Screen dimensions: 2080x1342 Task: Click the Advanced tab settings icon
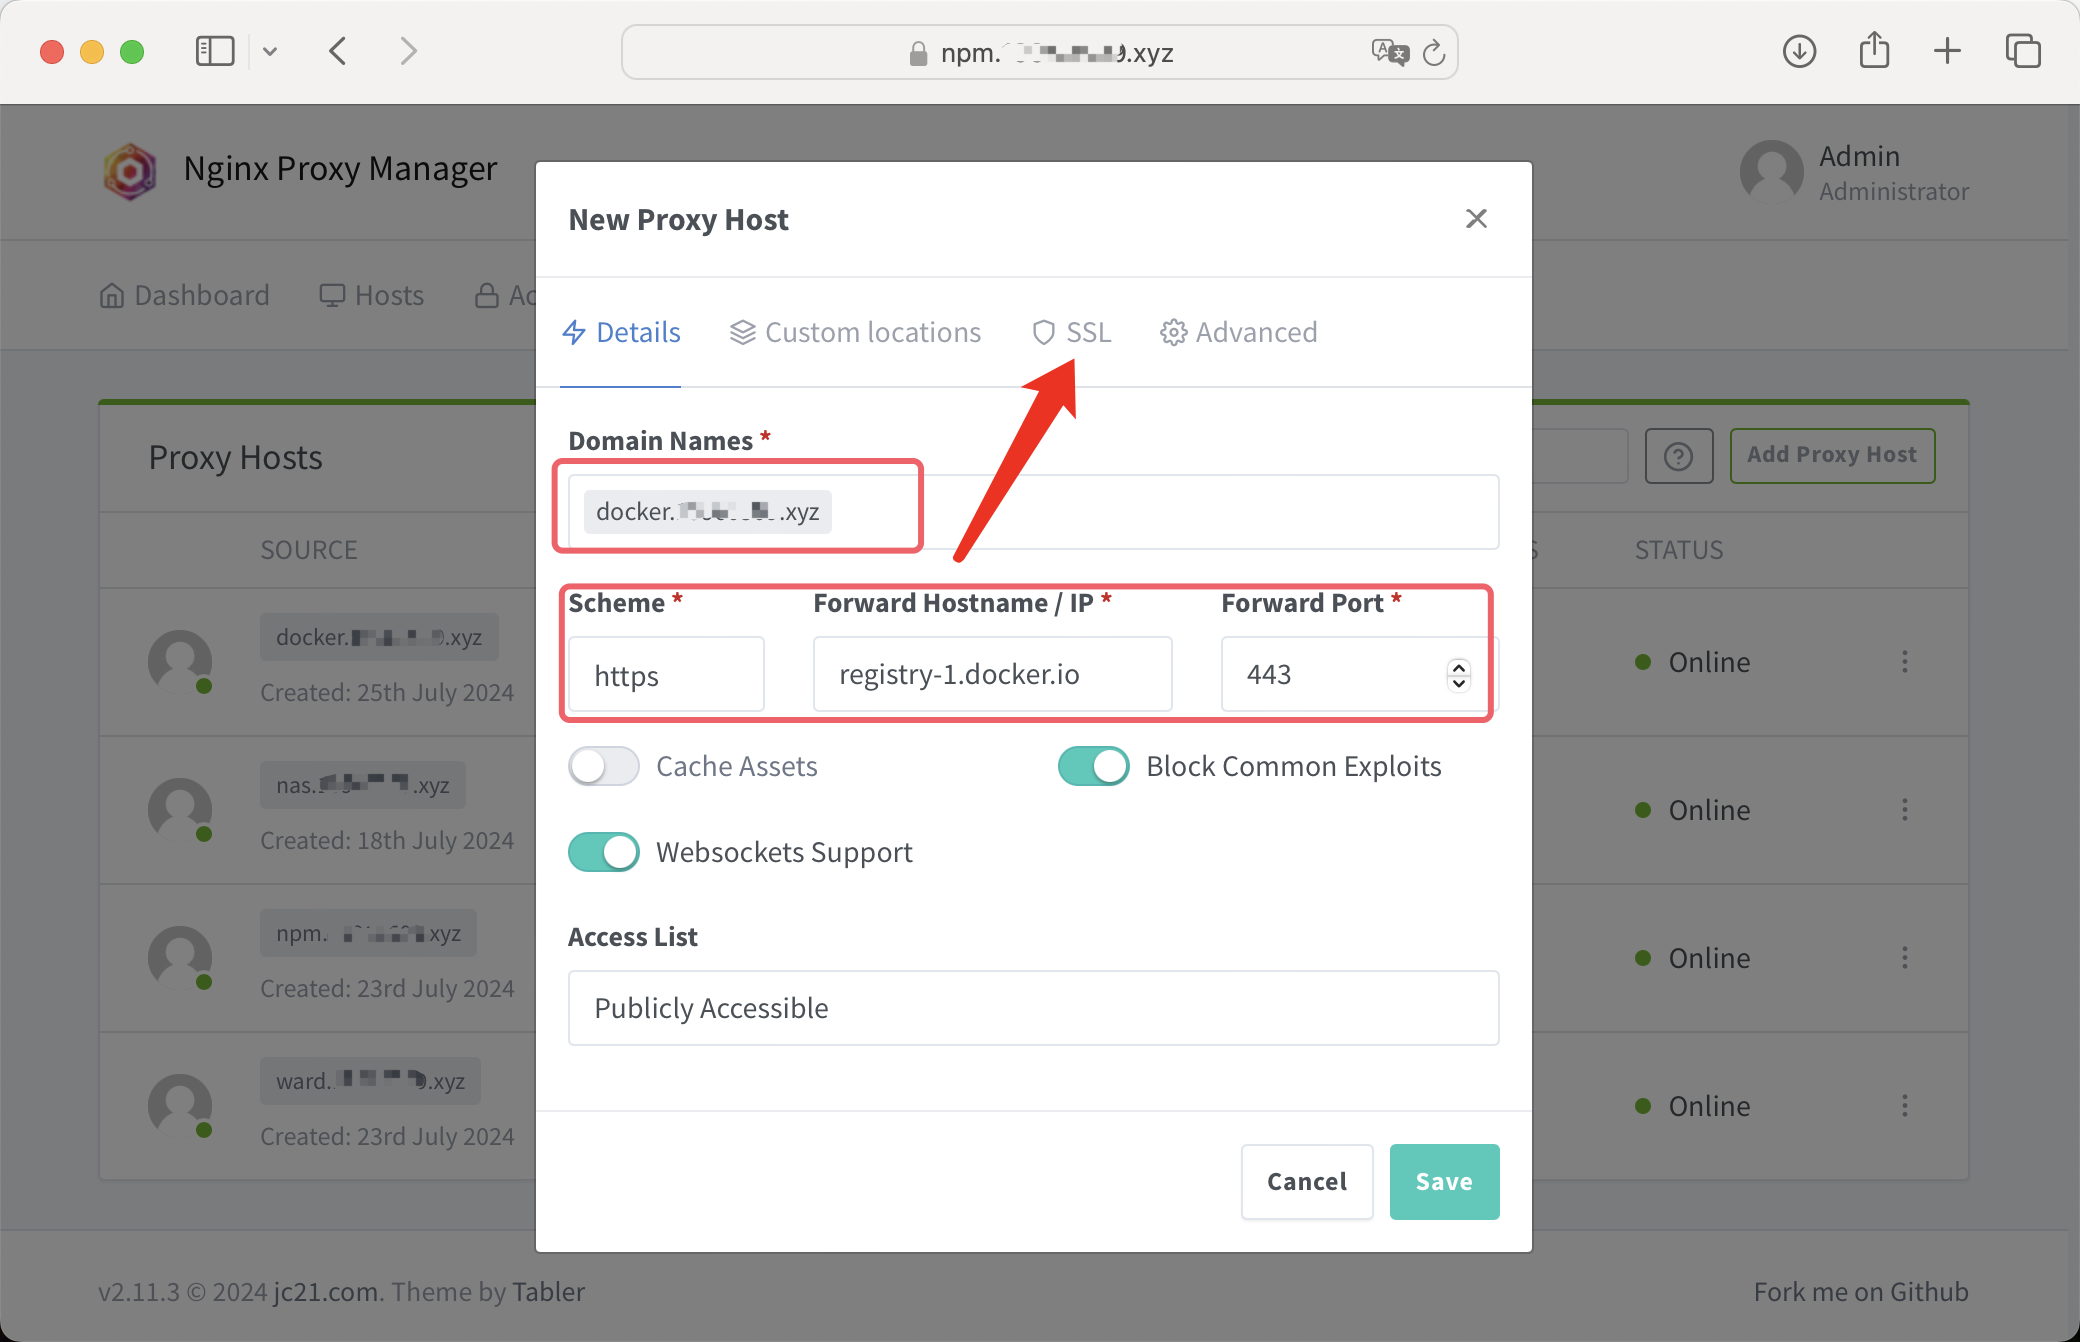click(x=1173, y=332)
